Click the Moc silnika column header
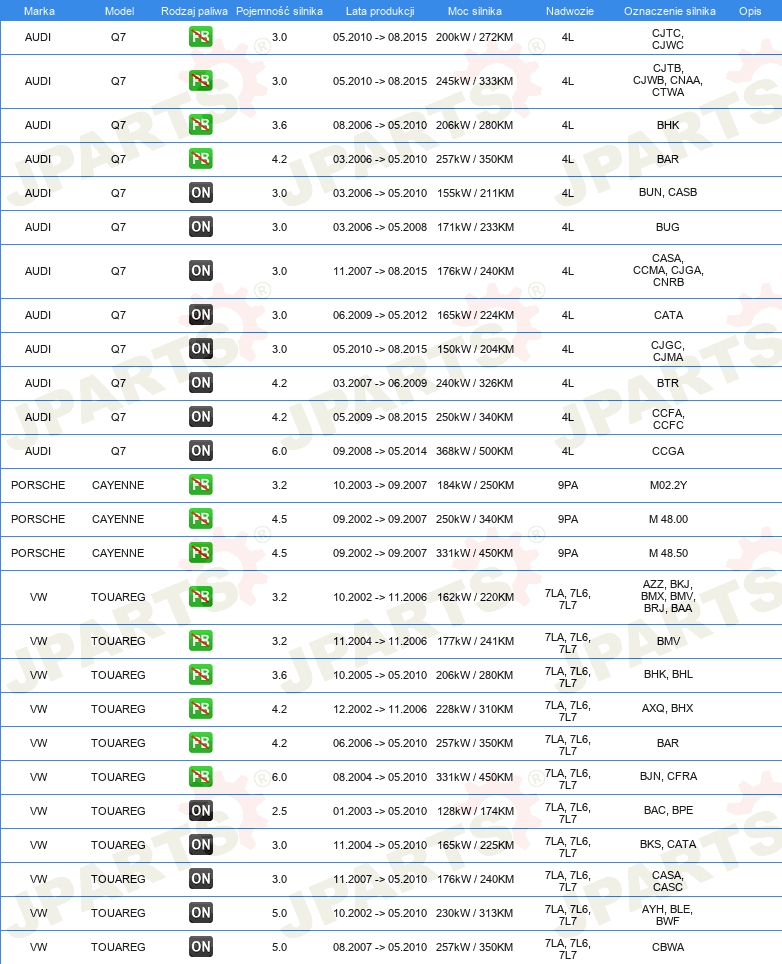The height and width of the screenshot is (964, 782). (475, 11)
